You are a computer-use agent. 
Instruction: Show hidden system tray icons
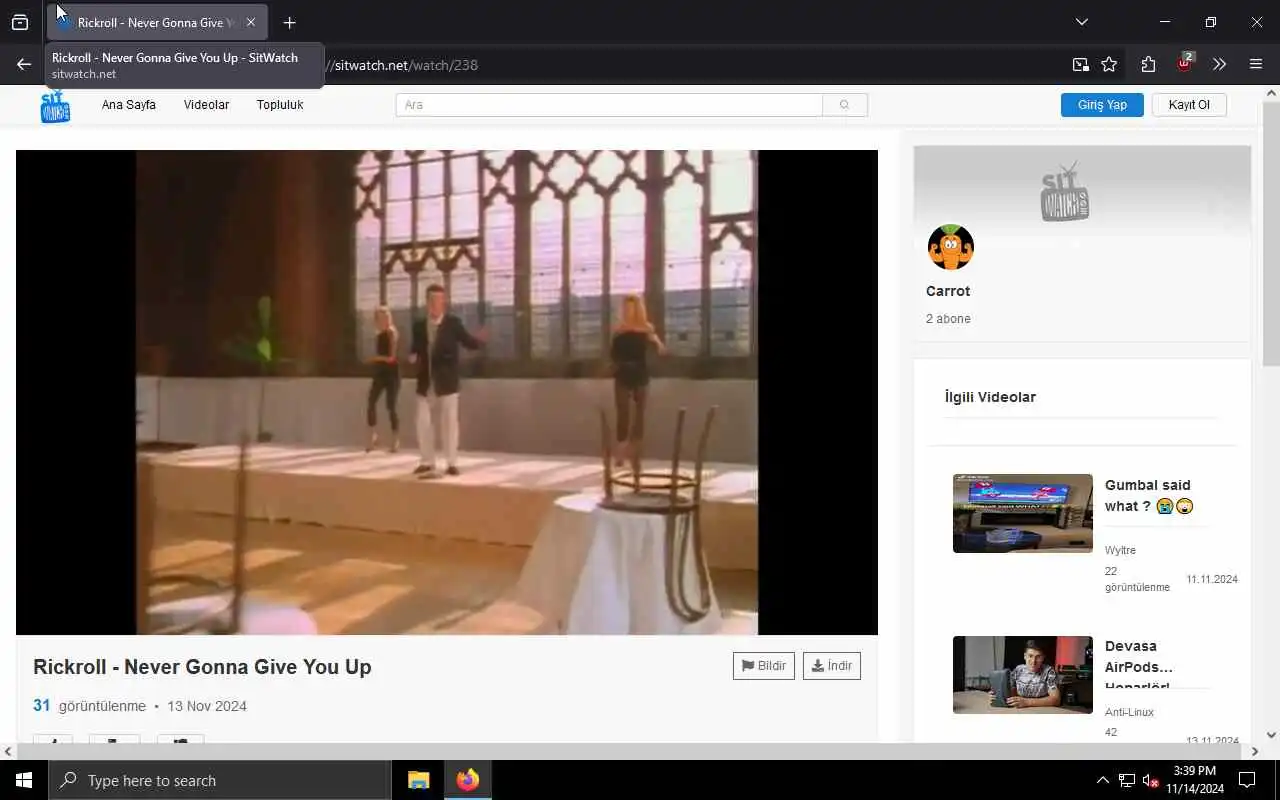[1102, 780]
